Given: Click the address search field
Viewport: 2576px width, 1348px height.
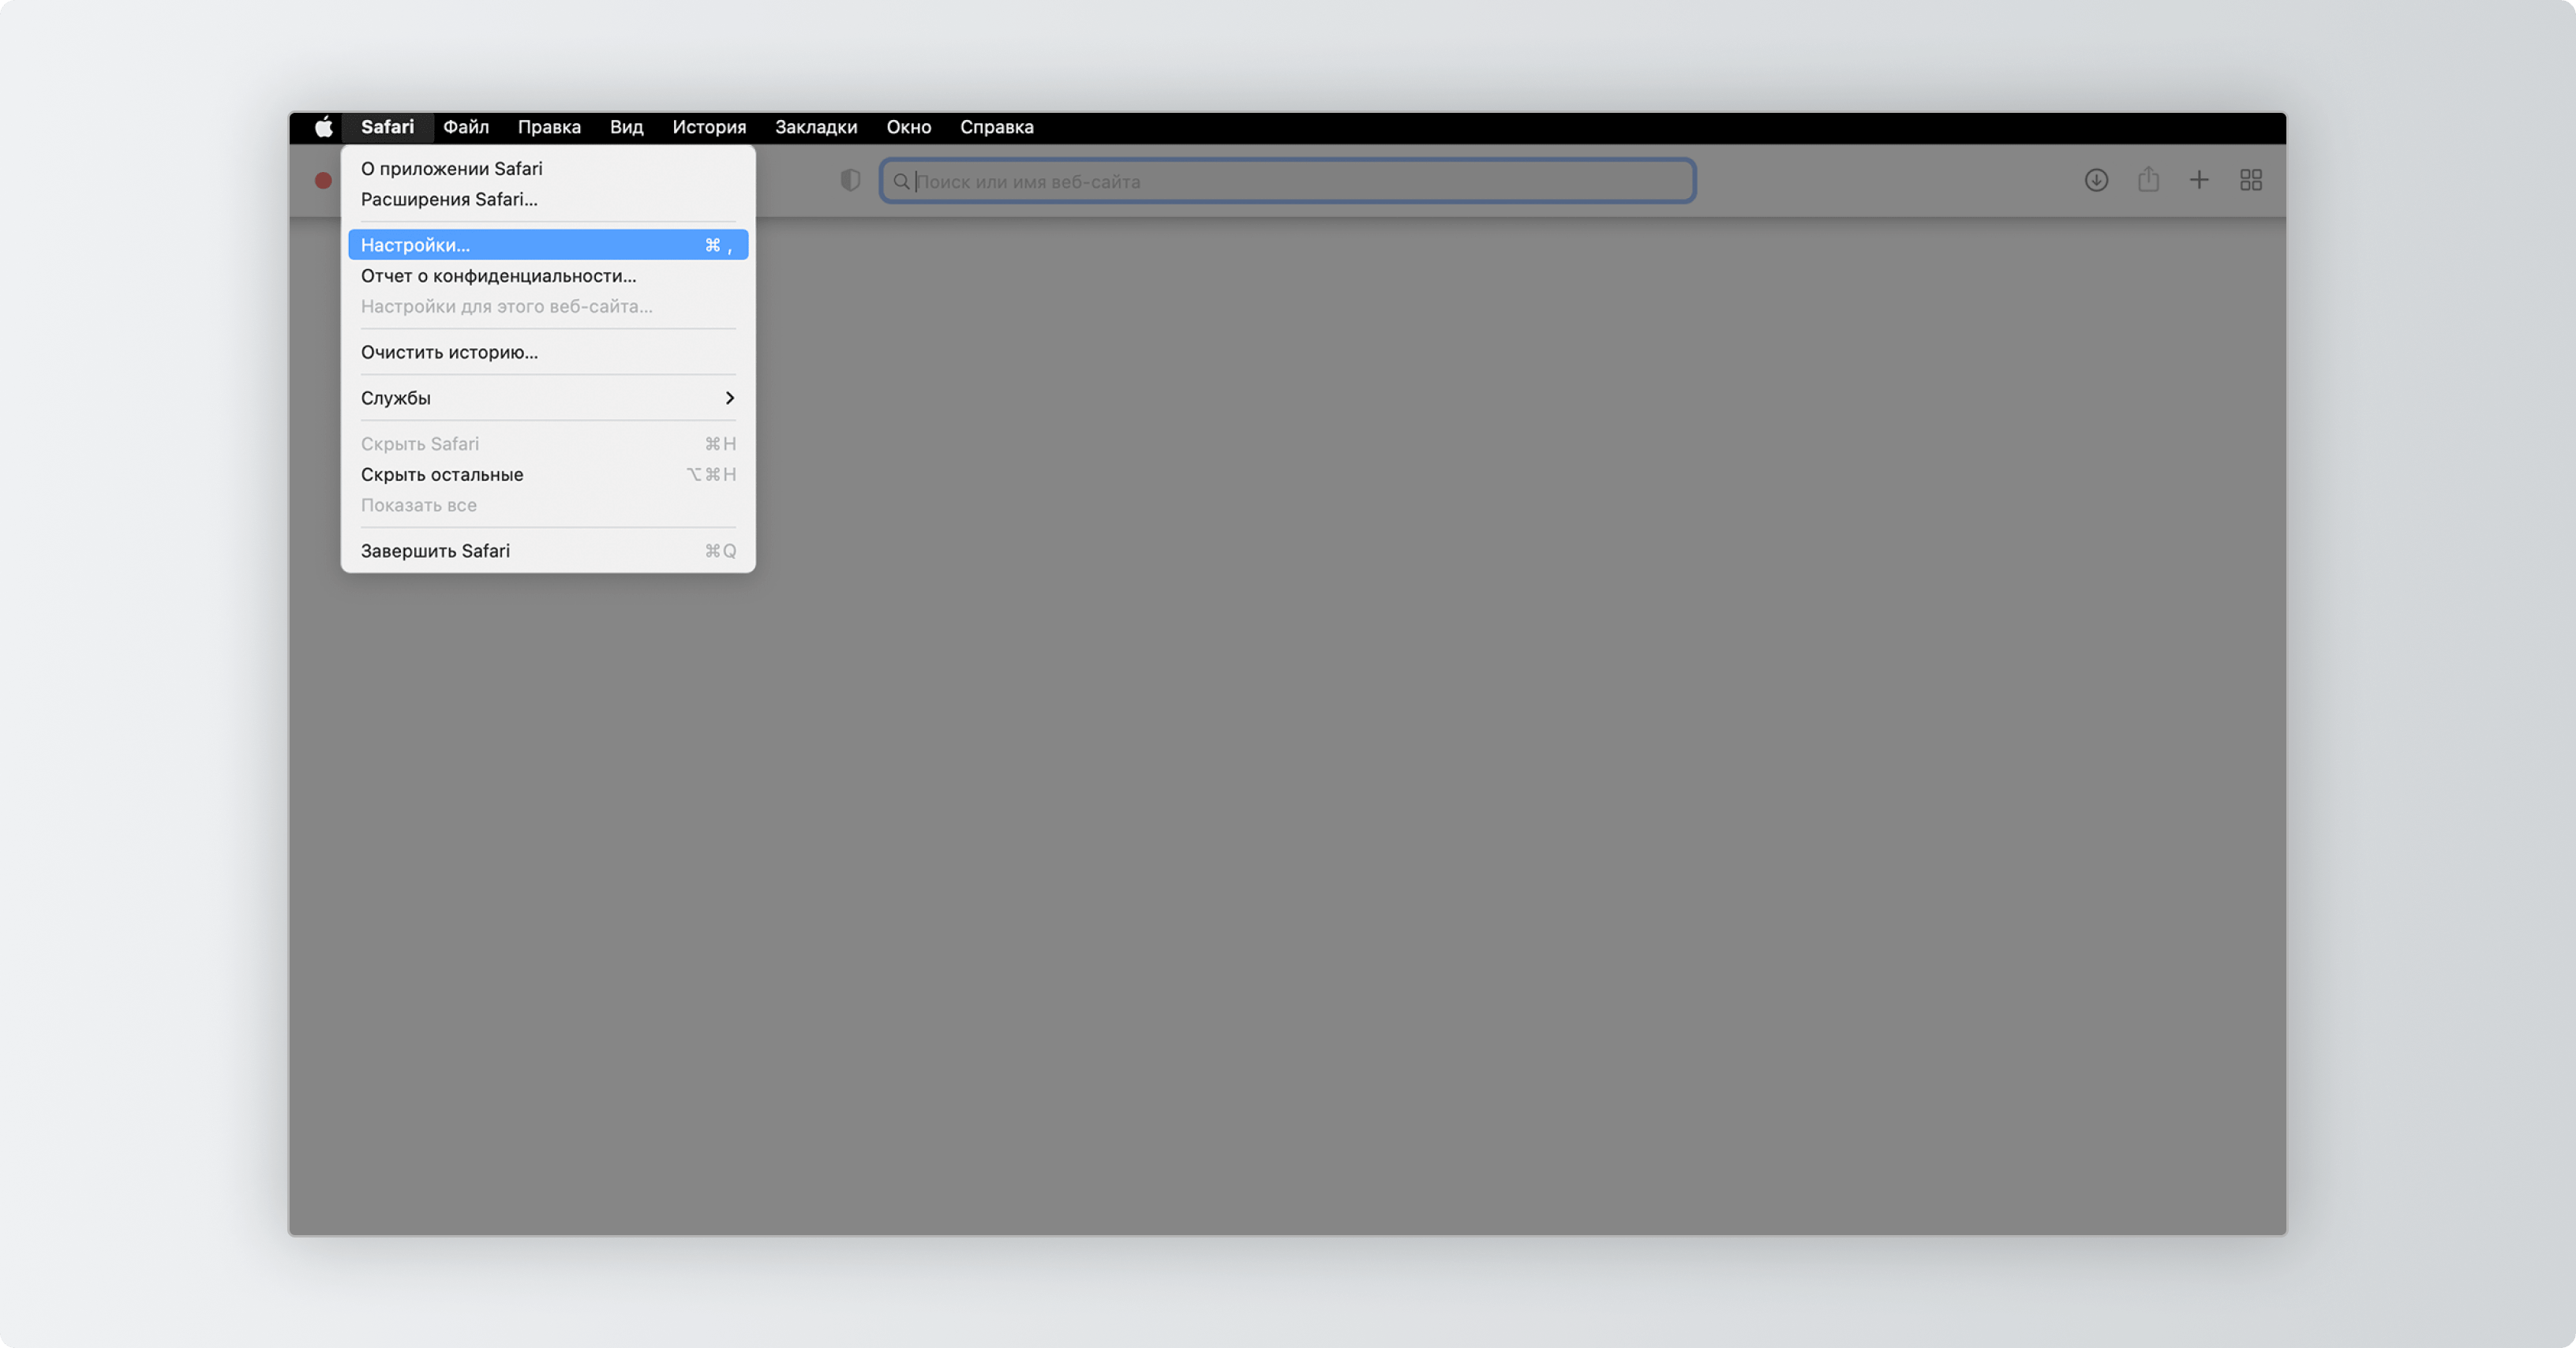Looking at the screenshot, I should (x=1288, y=181).
